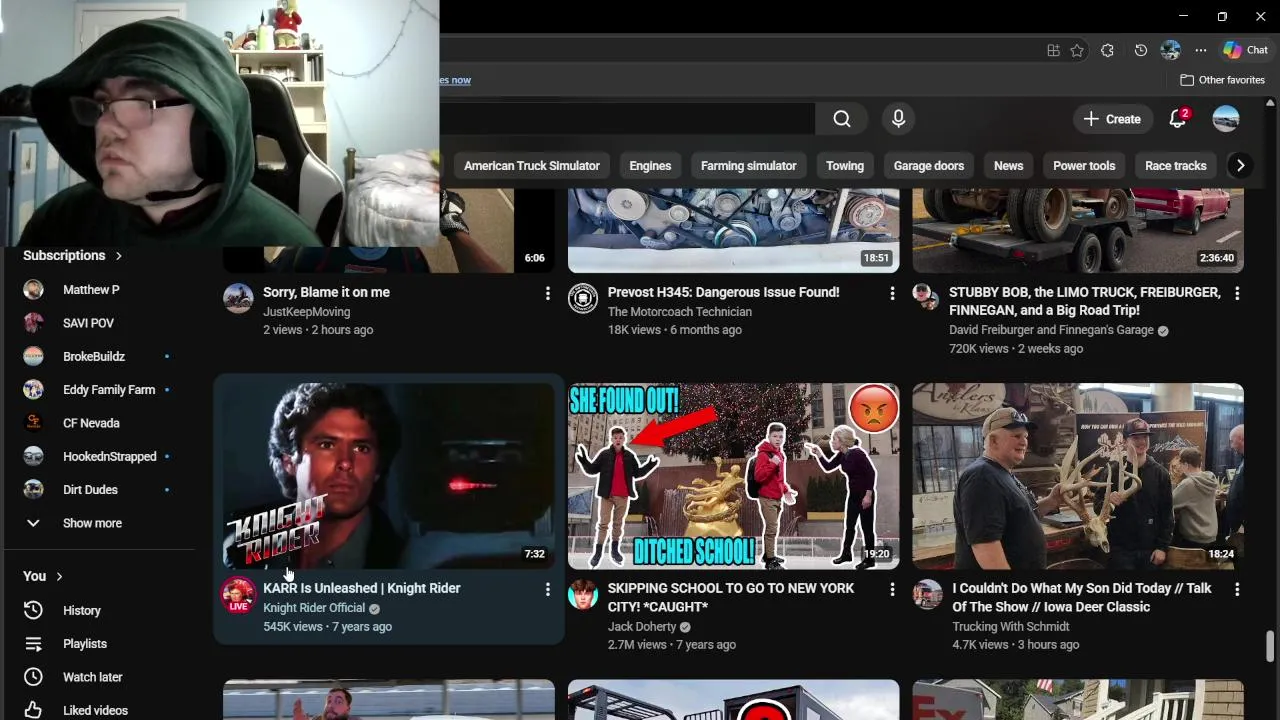The height and width of the screenshot is (720, 1280).
Task: Open David Freiburger channel avatar
Action: click(926, 297)
